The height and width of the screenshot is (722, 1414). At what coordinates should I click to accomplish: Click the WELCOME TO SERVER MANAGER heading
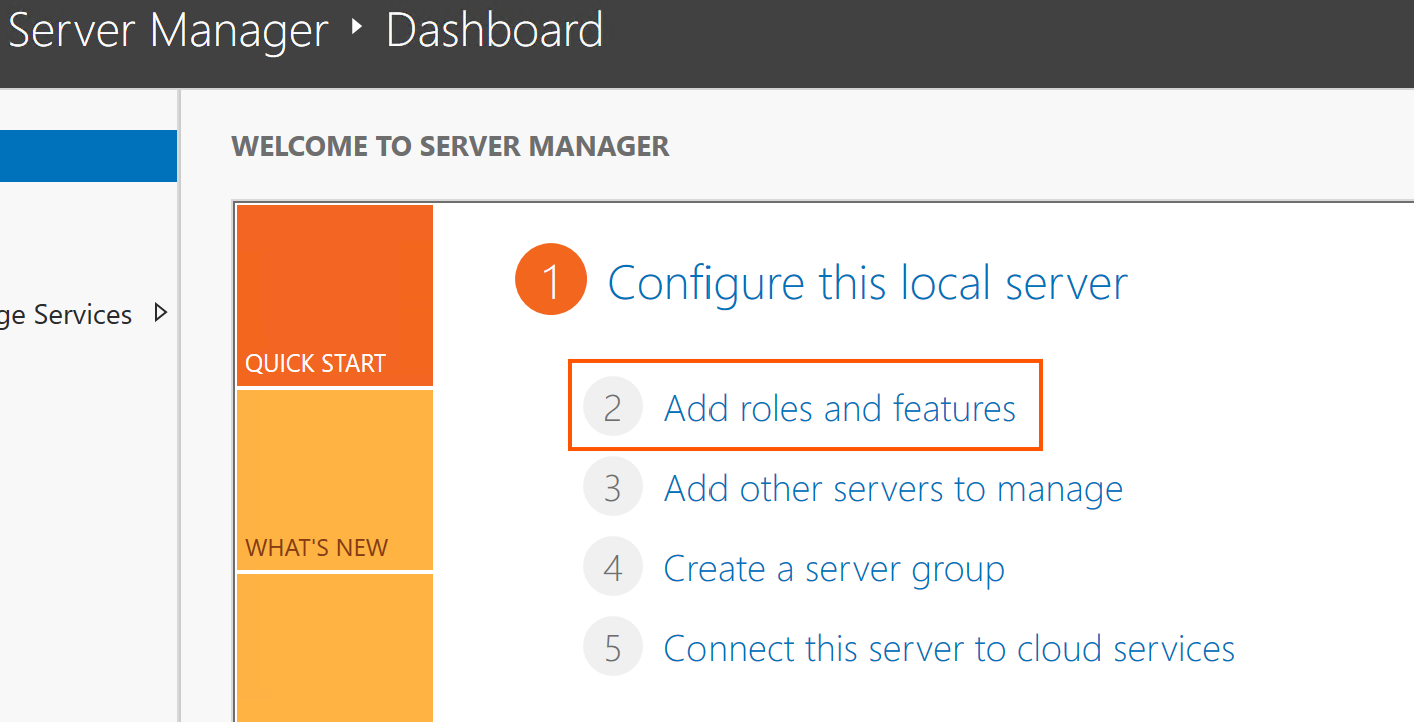[x=450, y=146]
